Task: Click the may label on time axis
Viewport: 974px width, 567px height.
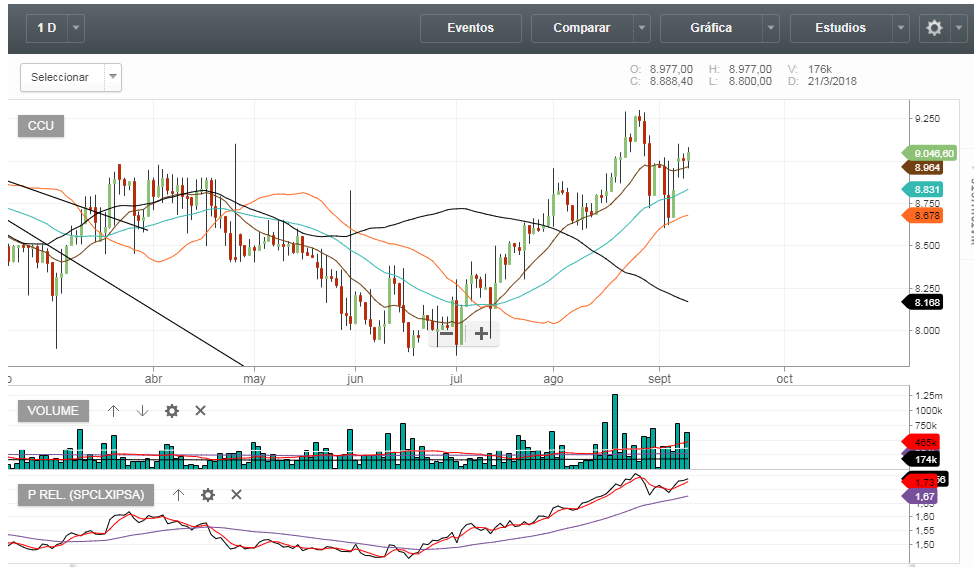Action: pos(254,379)
